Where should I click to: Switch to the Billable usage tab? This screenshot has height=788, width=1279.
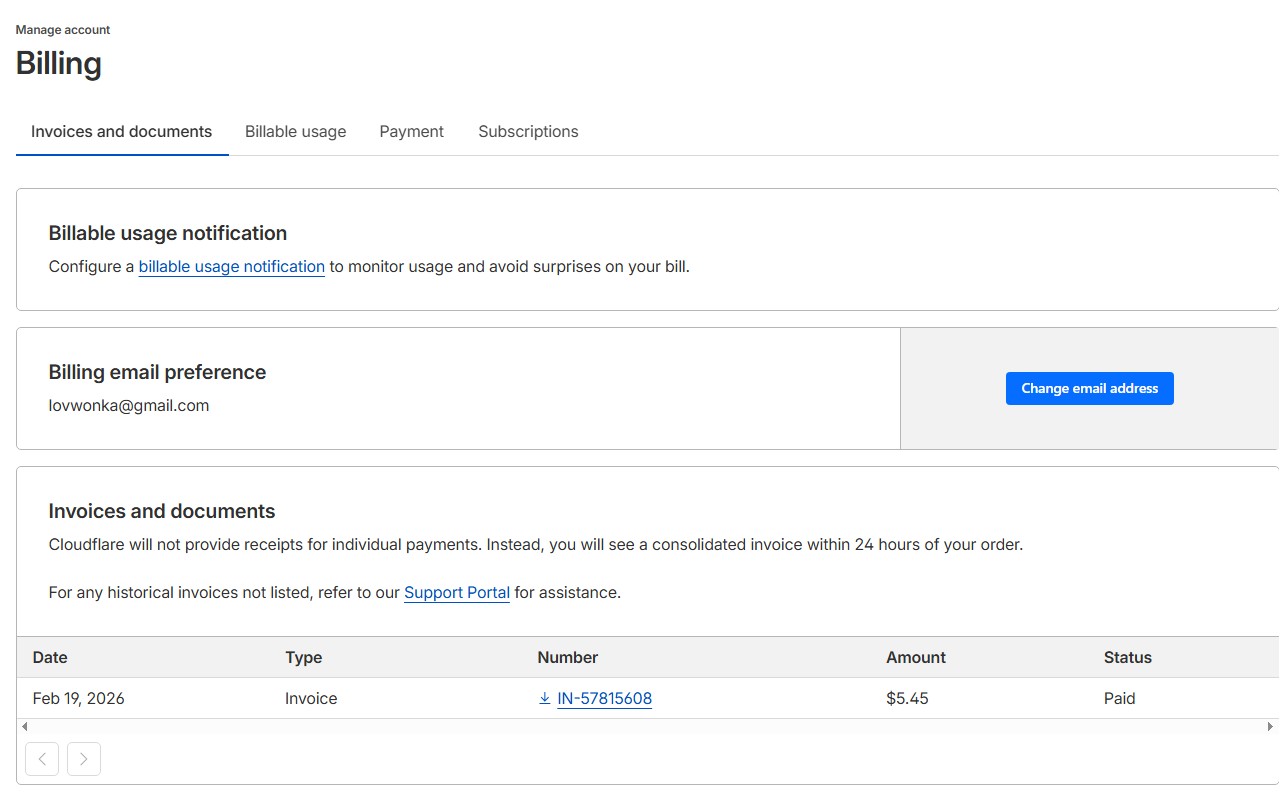click(295, 132)
